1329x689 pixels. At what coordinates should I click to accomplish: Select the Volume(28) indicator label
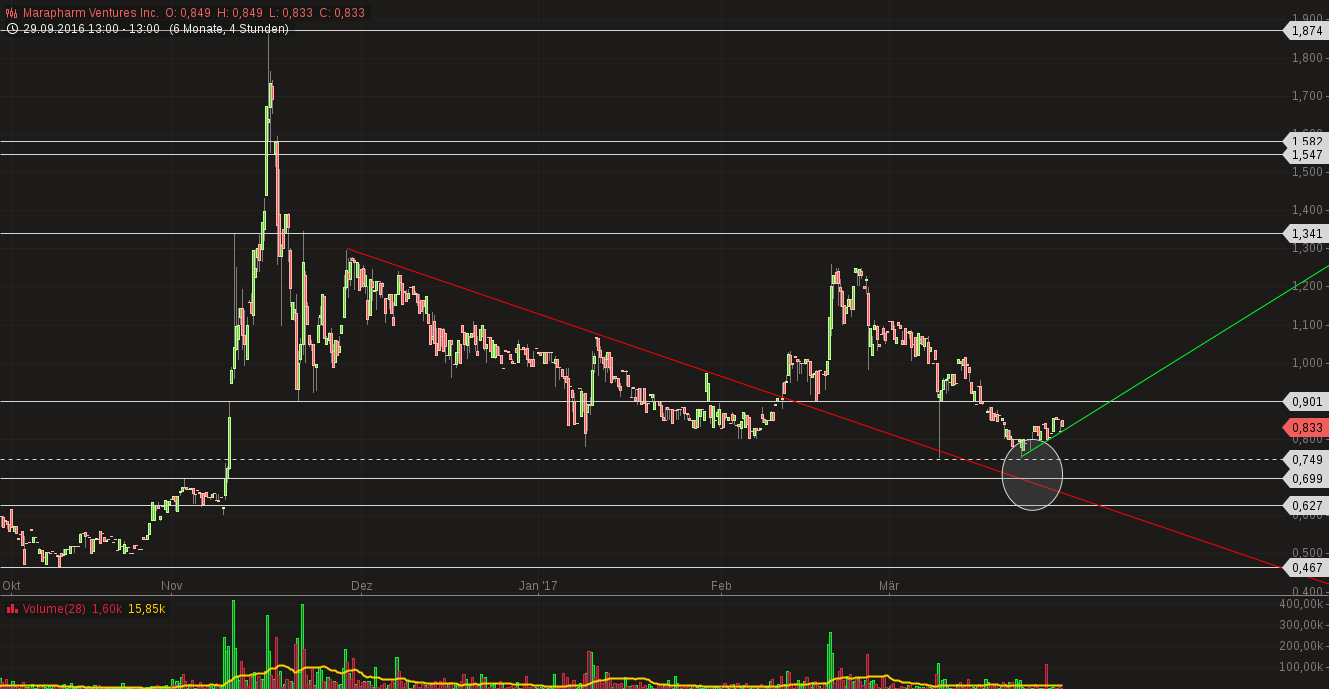(50, 609)
